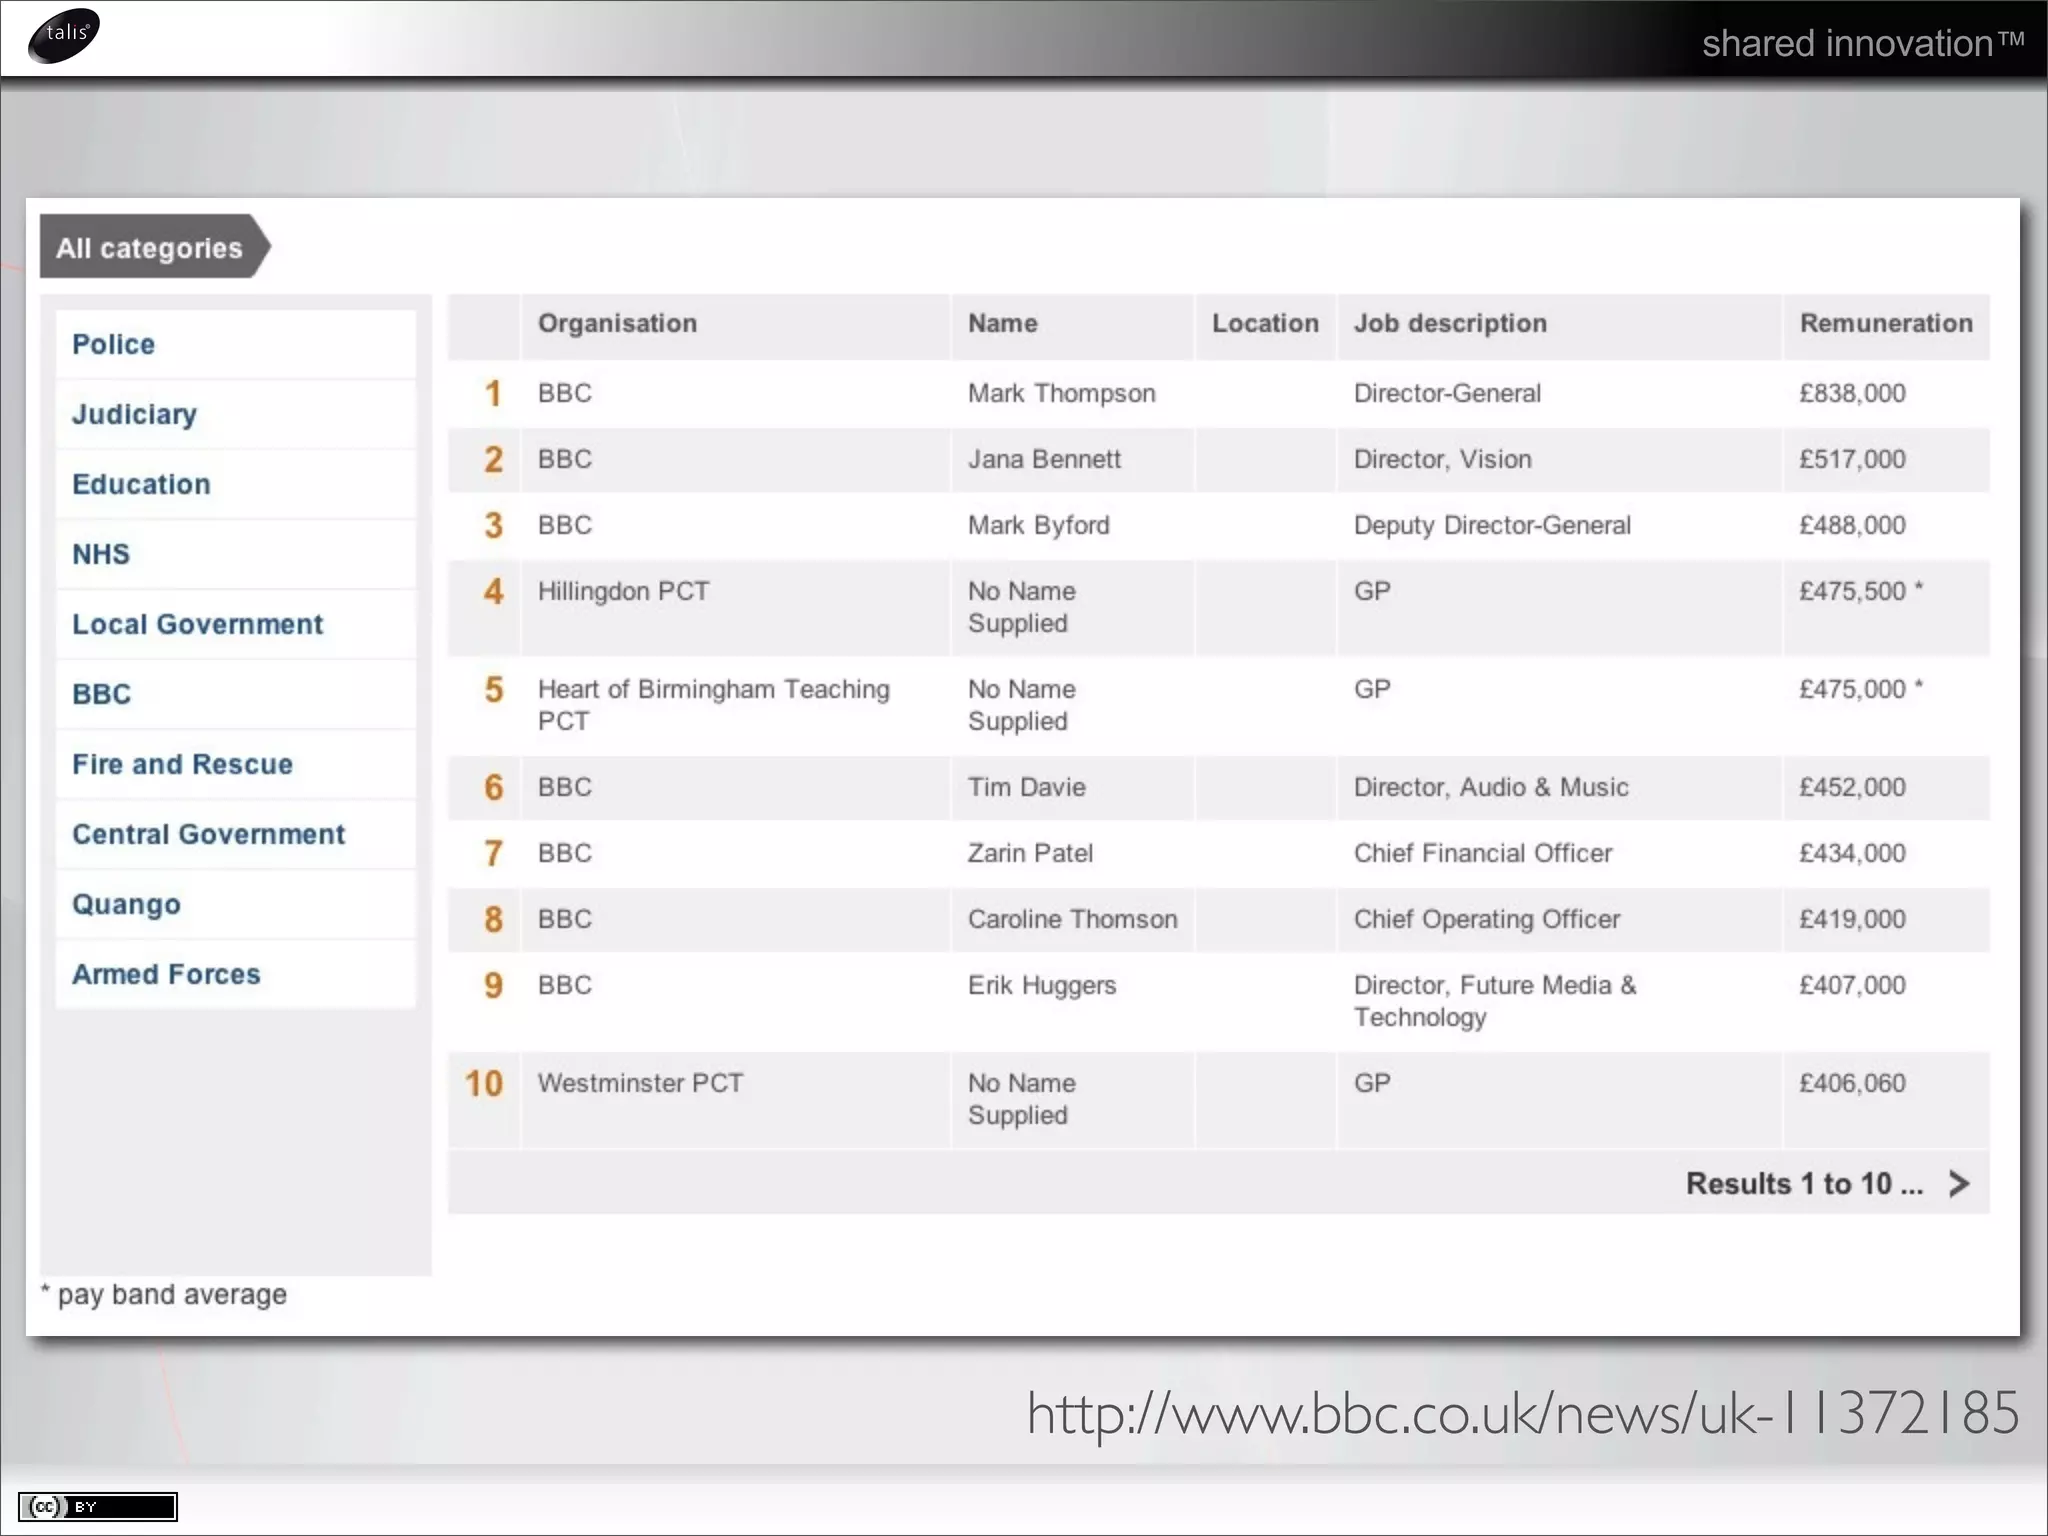Select the All categories tab
The image size is (2048, 1536).
pyautogui.click(x=150, y=247)
